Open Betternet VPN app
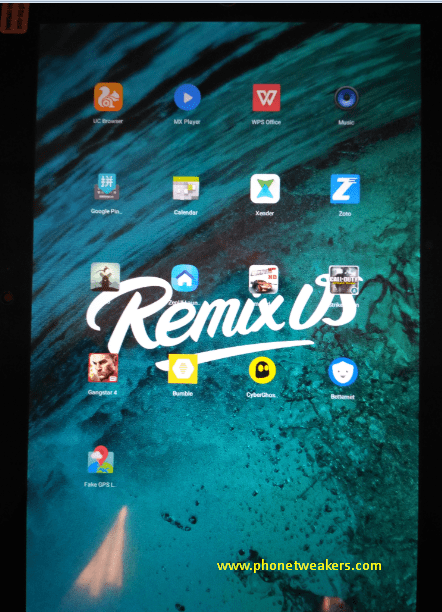The width and height of the screenshot is (442, 612). [343, 372]
